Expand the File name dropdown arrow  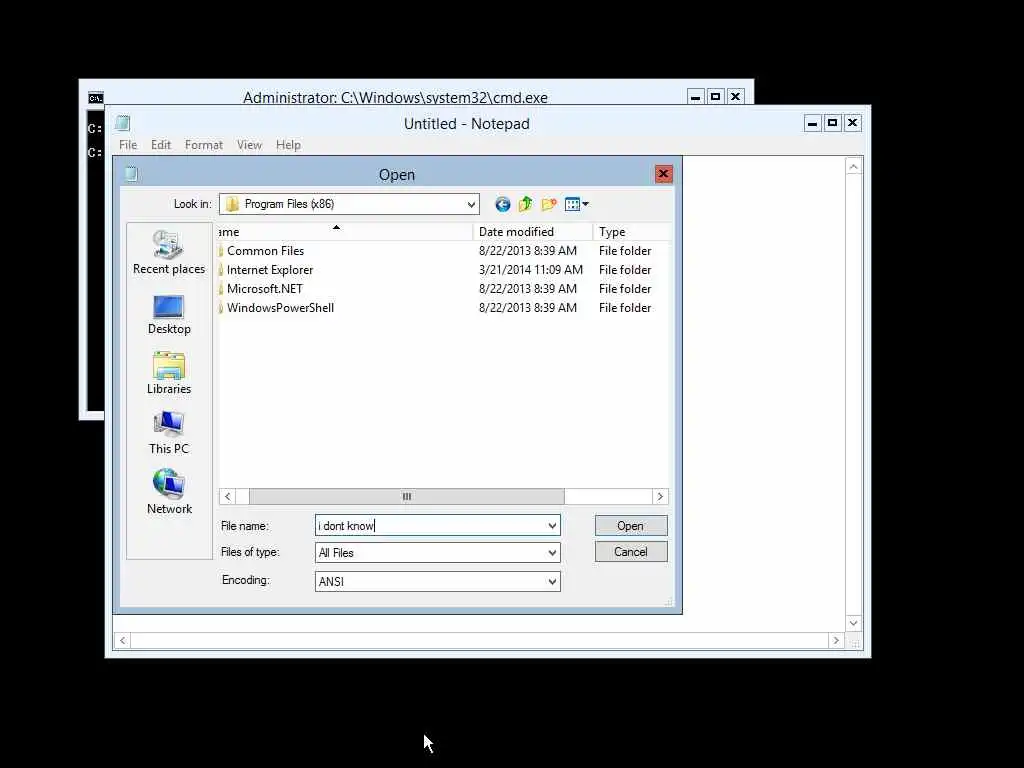(552, 526)
